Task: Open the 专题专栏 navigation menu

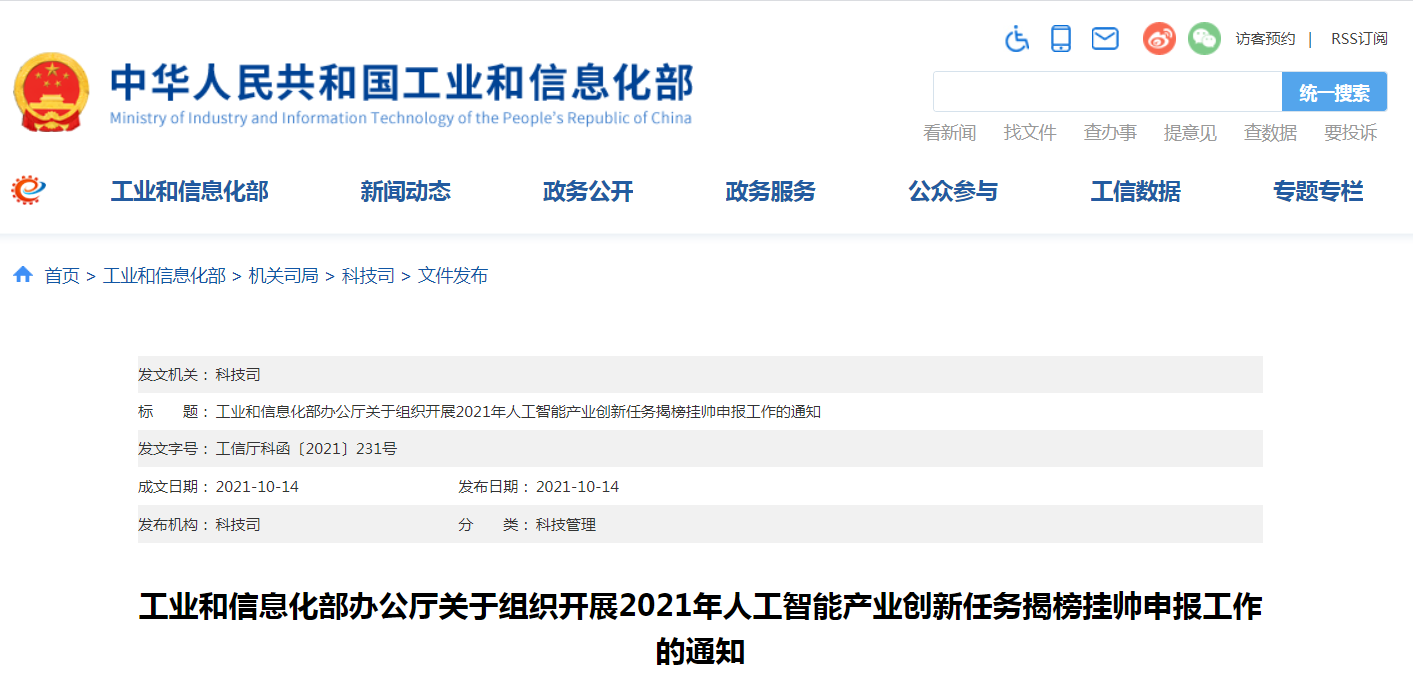Action: tap(1318, 191)
